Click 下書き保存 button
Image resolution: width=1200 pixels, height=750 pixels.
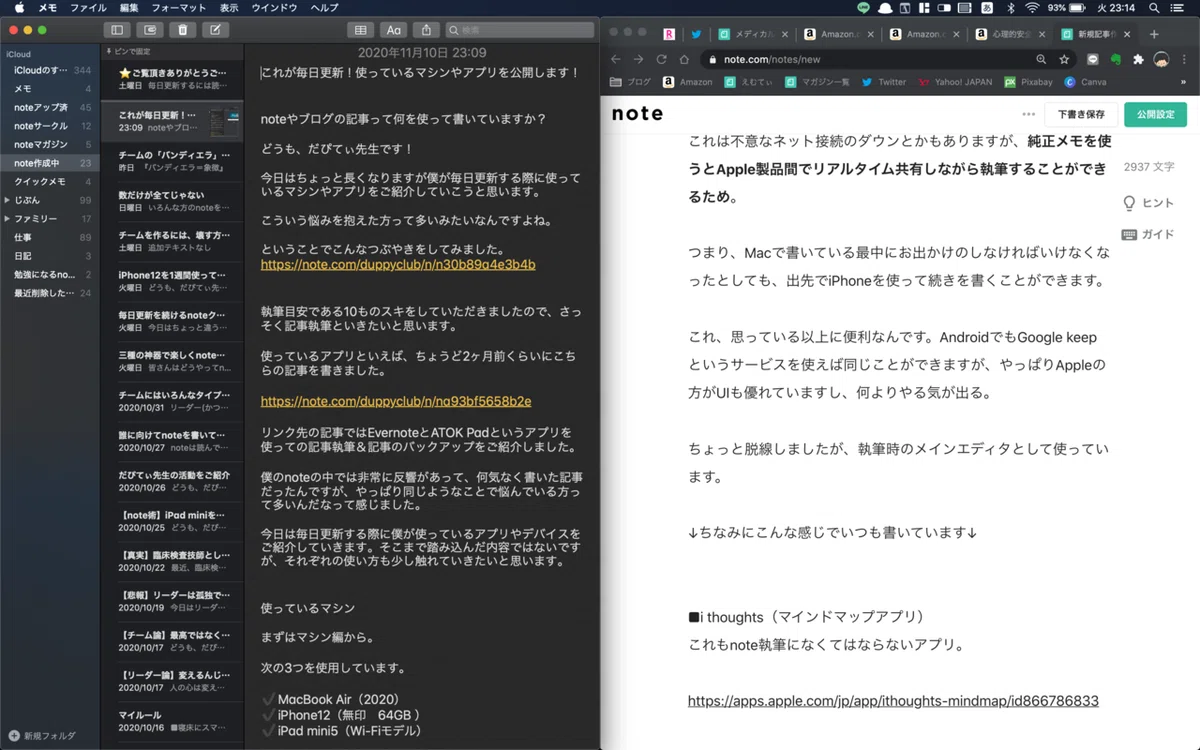pyautogui.click(x=1081, y=114)
